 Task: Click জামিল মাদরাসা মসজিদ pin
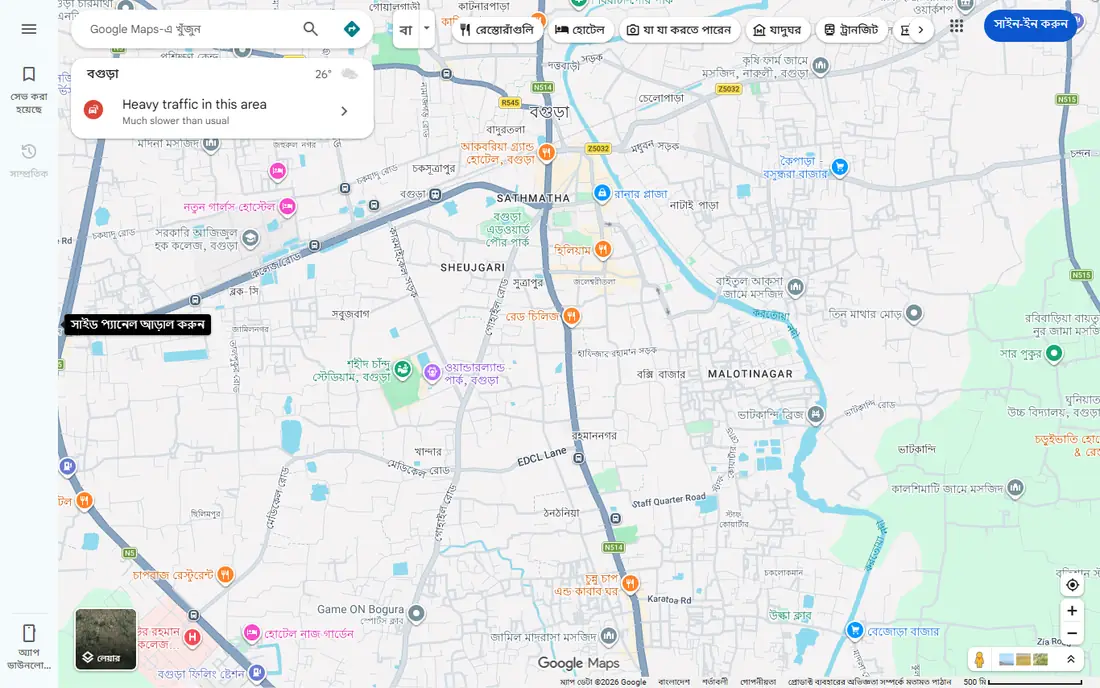[609, 635]
